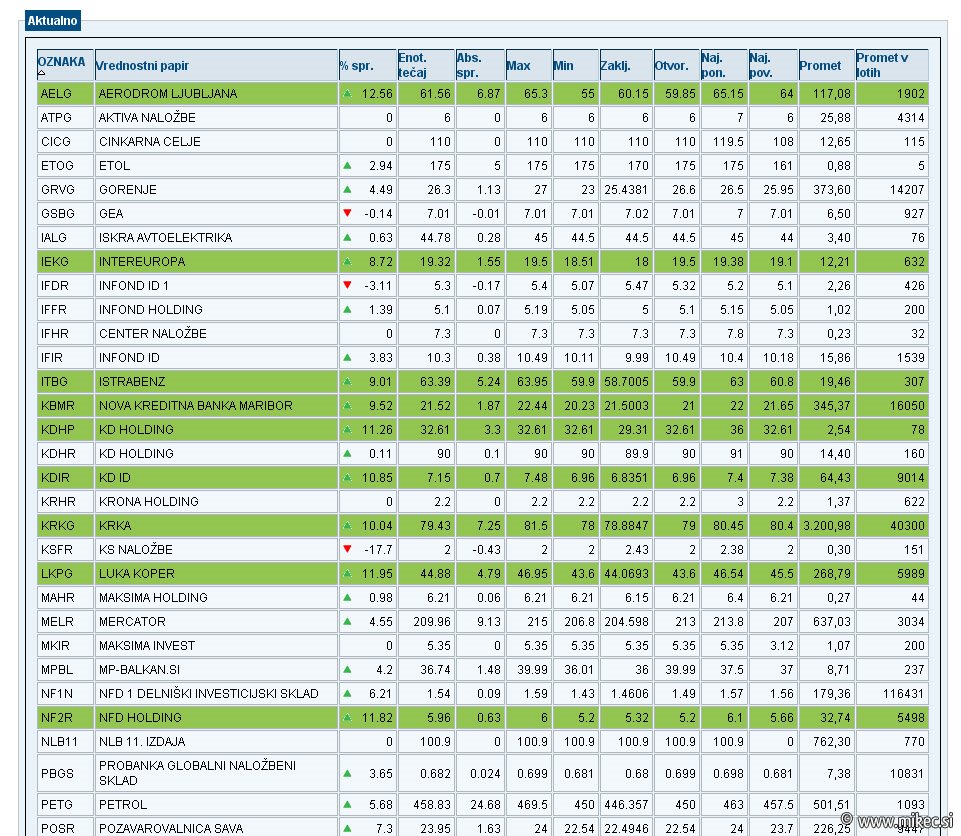Select PETROL security name
961x836 pixels.
(x=123, y=804)
